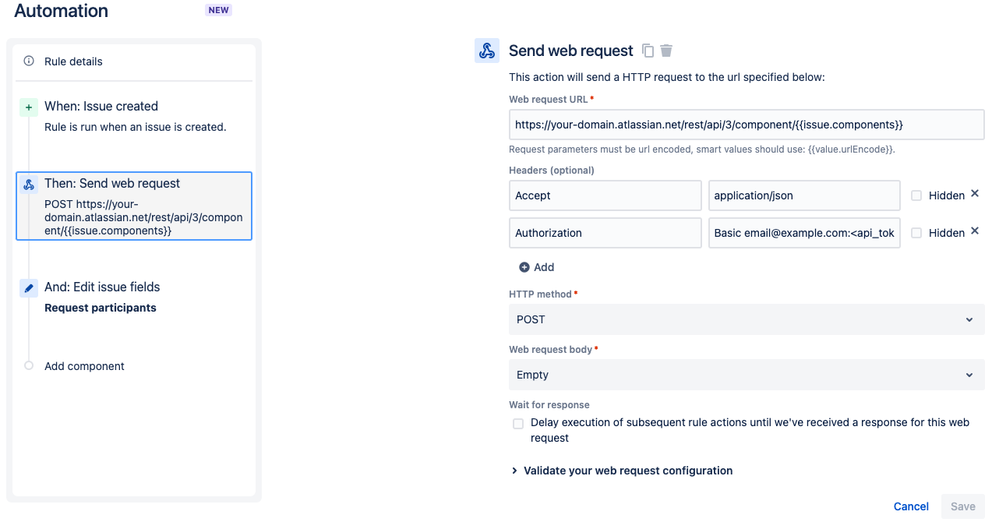This screenshot has width=999, height=525.
Task: Delete the action with the trash icon
Action: [x=666, y=50]
